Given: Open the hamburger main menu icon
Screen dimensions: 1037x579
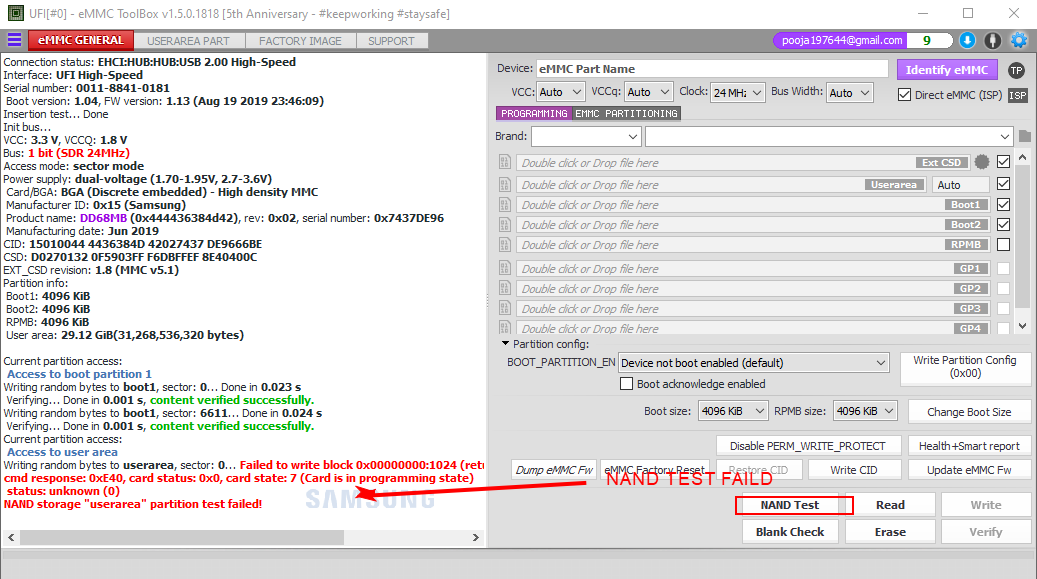Looking at the screenshot, I should pos(14,40).
